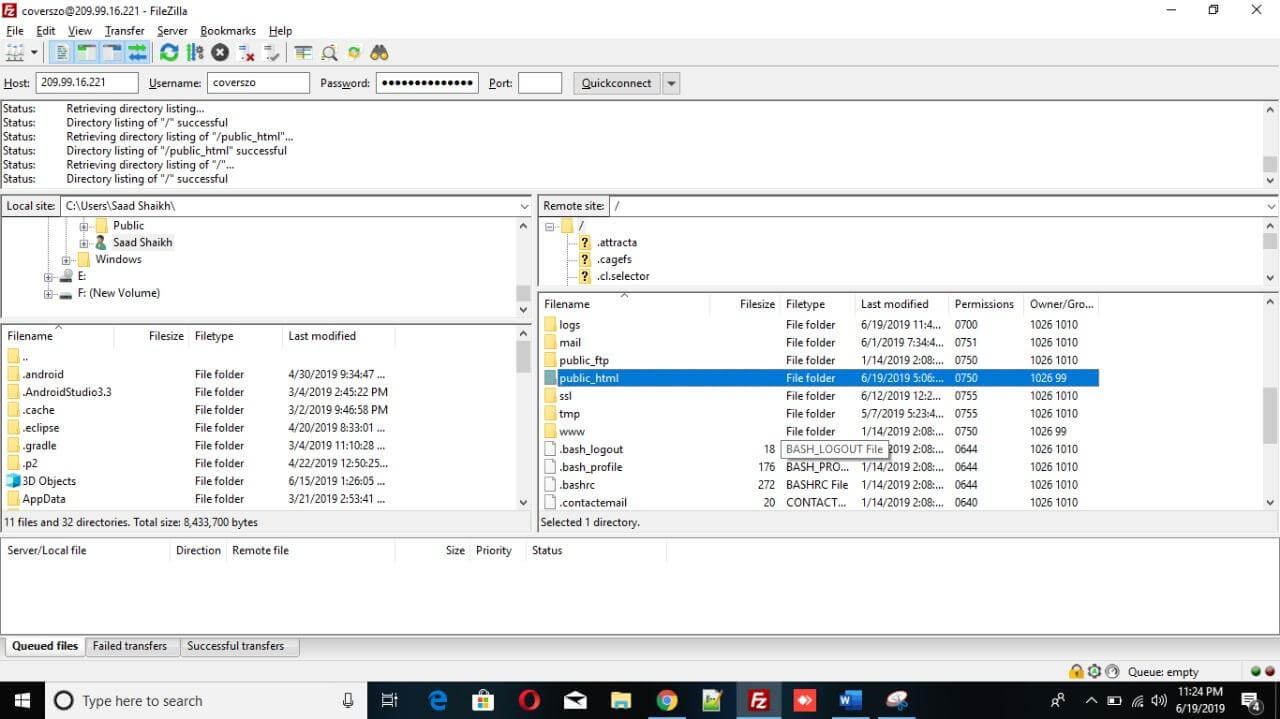
Task: Toggle synchronized browsing
Action: 354,52
